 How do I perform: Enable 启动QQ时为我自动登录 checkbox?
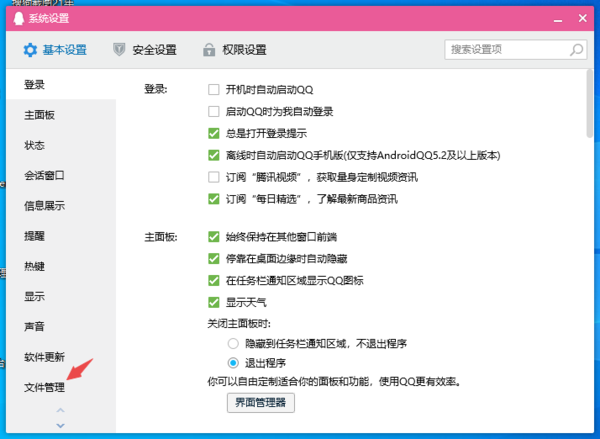click(214, 111)
